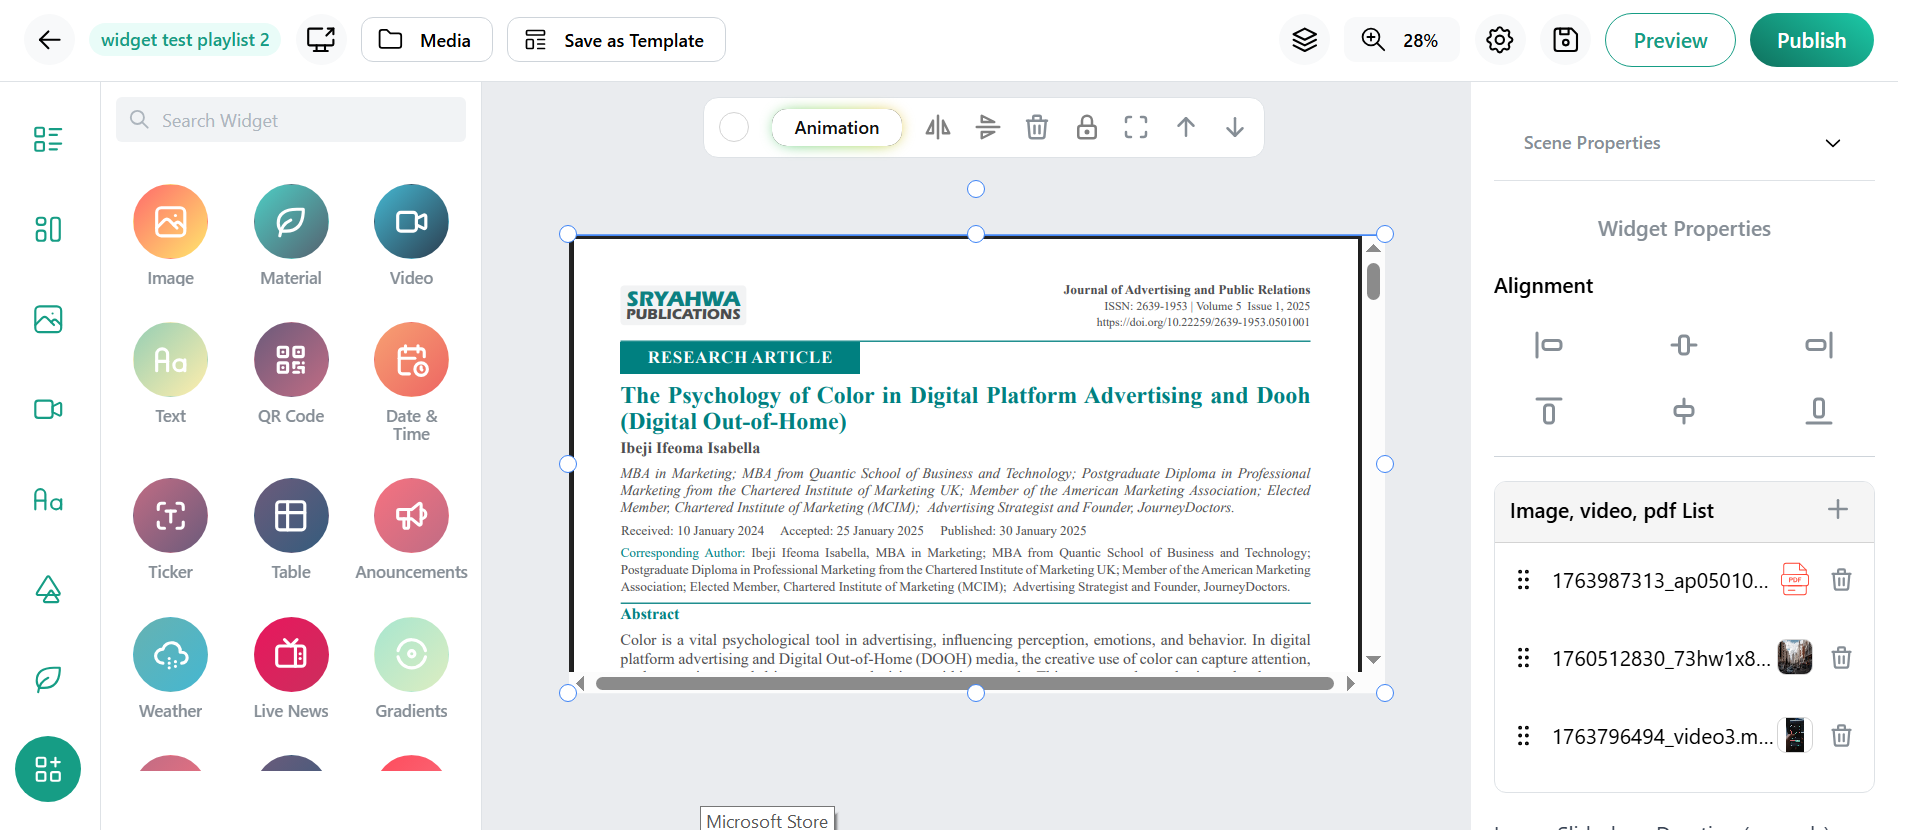Toggle fullscreen fit for widget
This screenshot has height=830, width=1920.
[x=1136, y=128]
